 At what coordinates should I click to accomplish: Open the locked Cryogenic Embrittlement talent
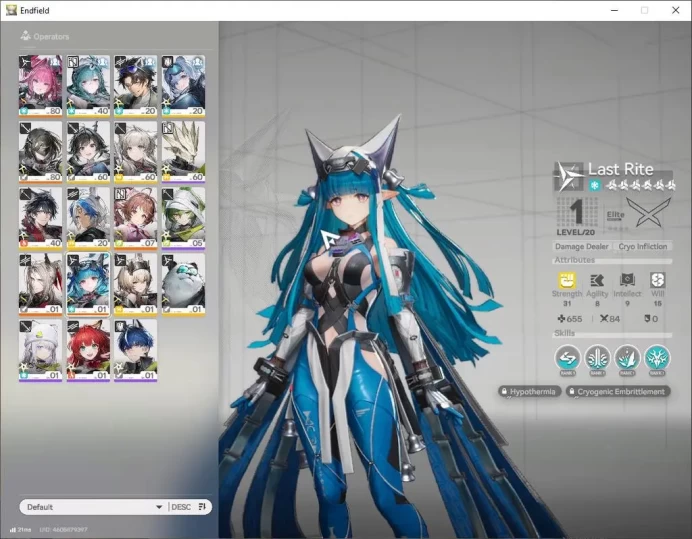(618, 392)
